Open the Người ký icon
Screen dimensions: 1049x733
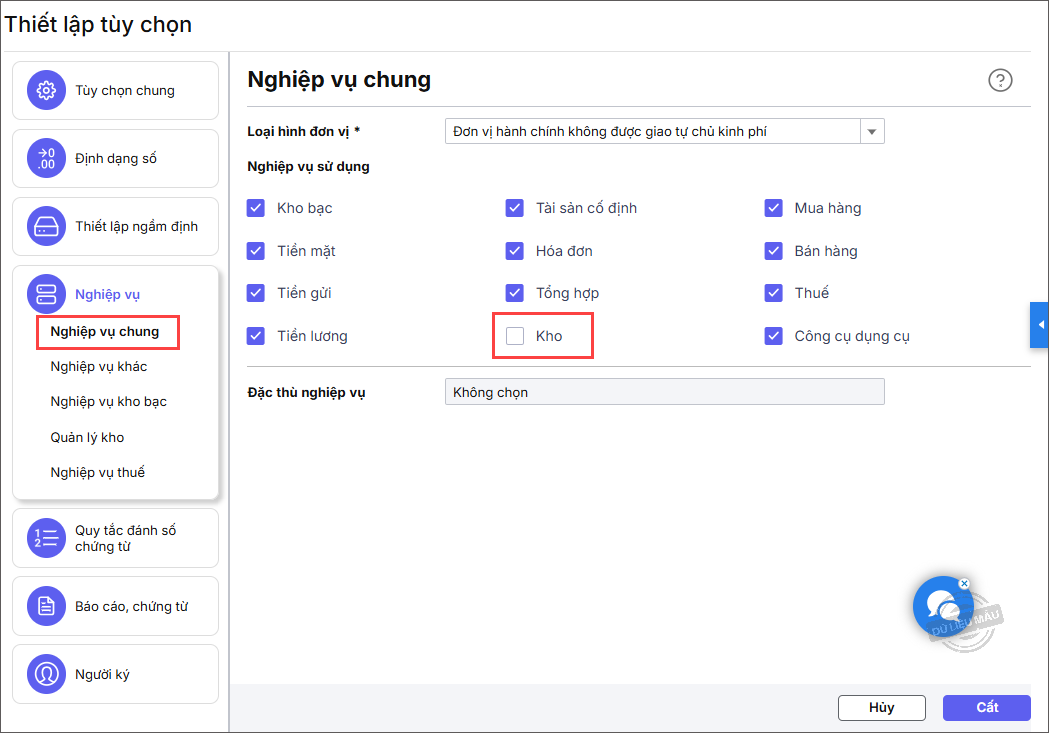[x=46, y=674]
